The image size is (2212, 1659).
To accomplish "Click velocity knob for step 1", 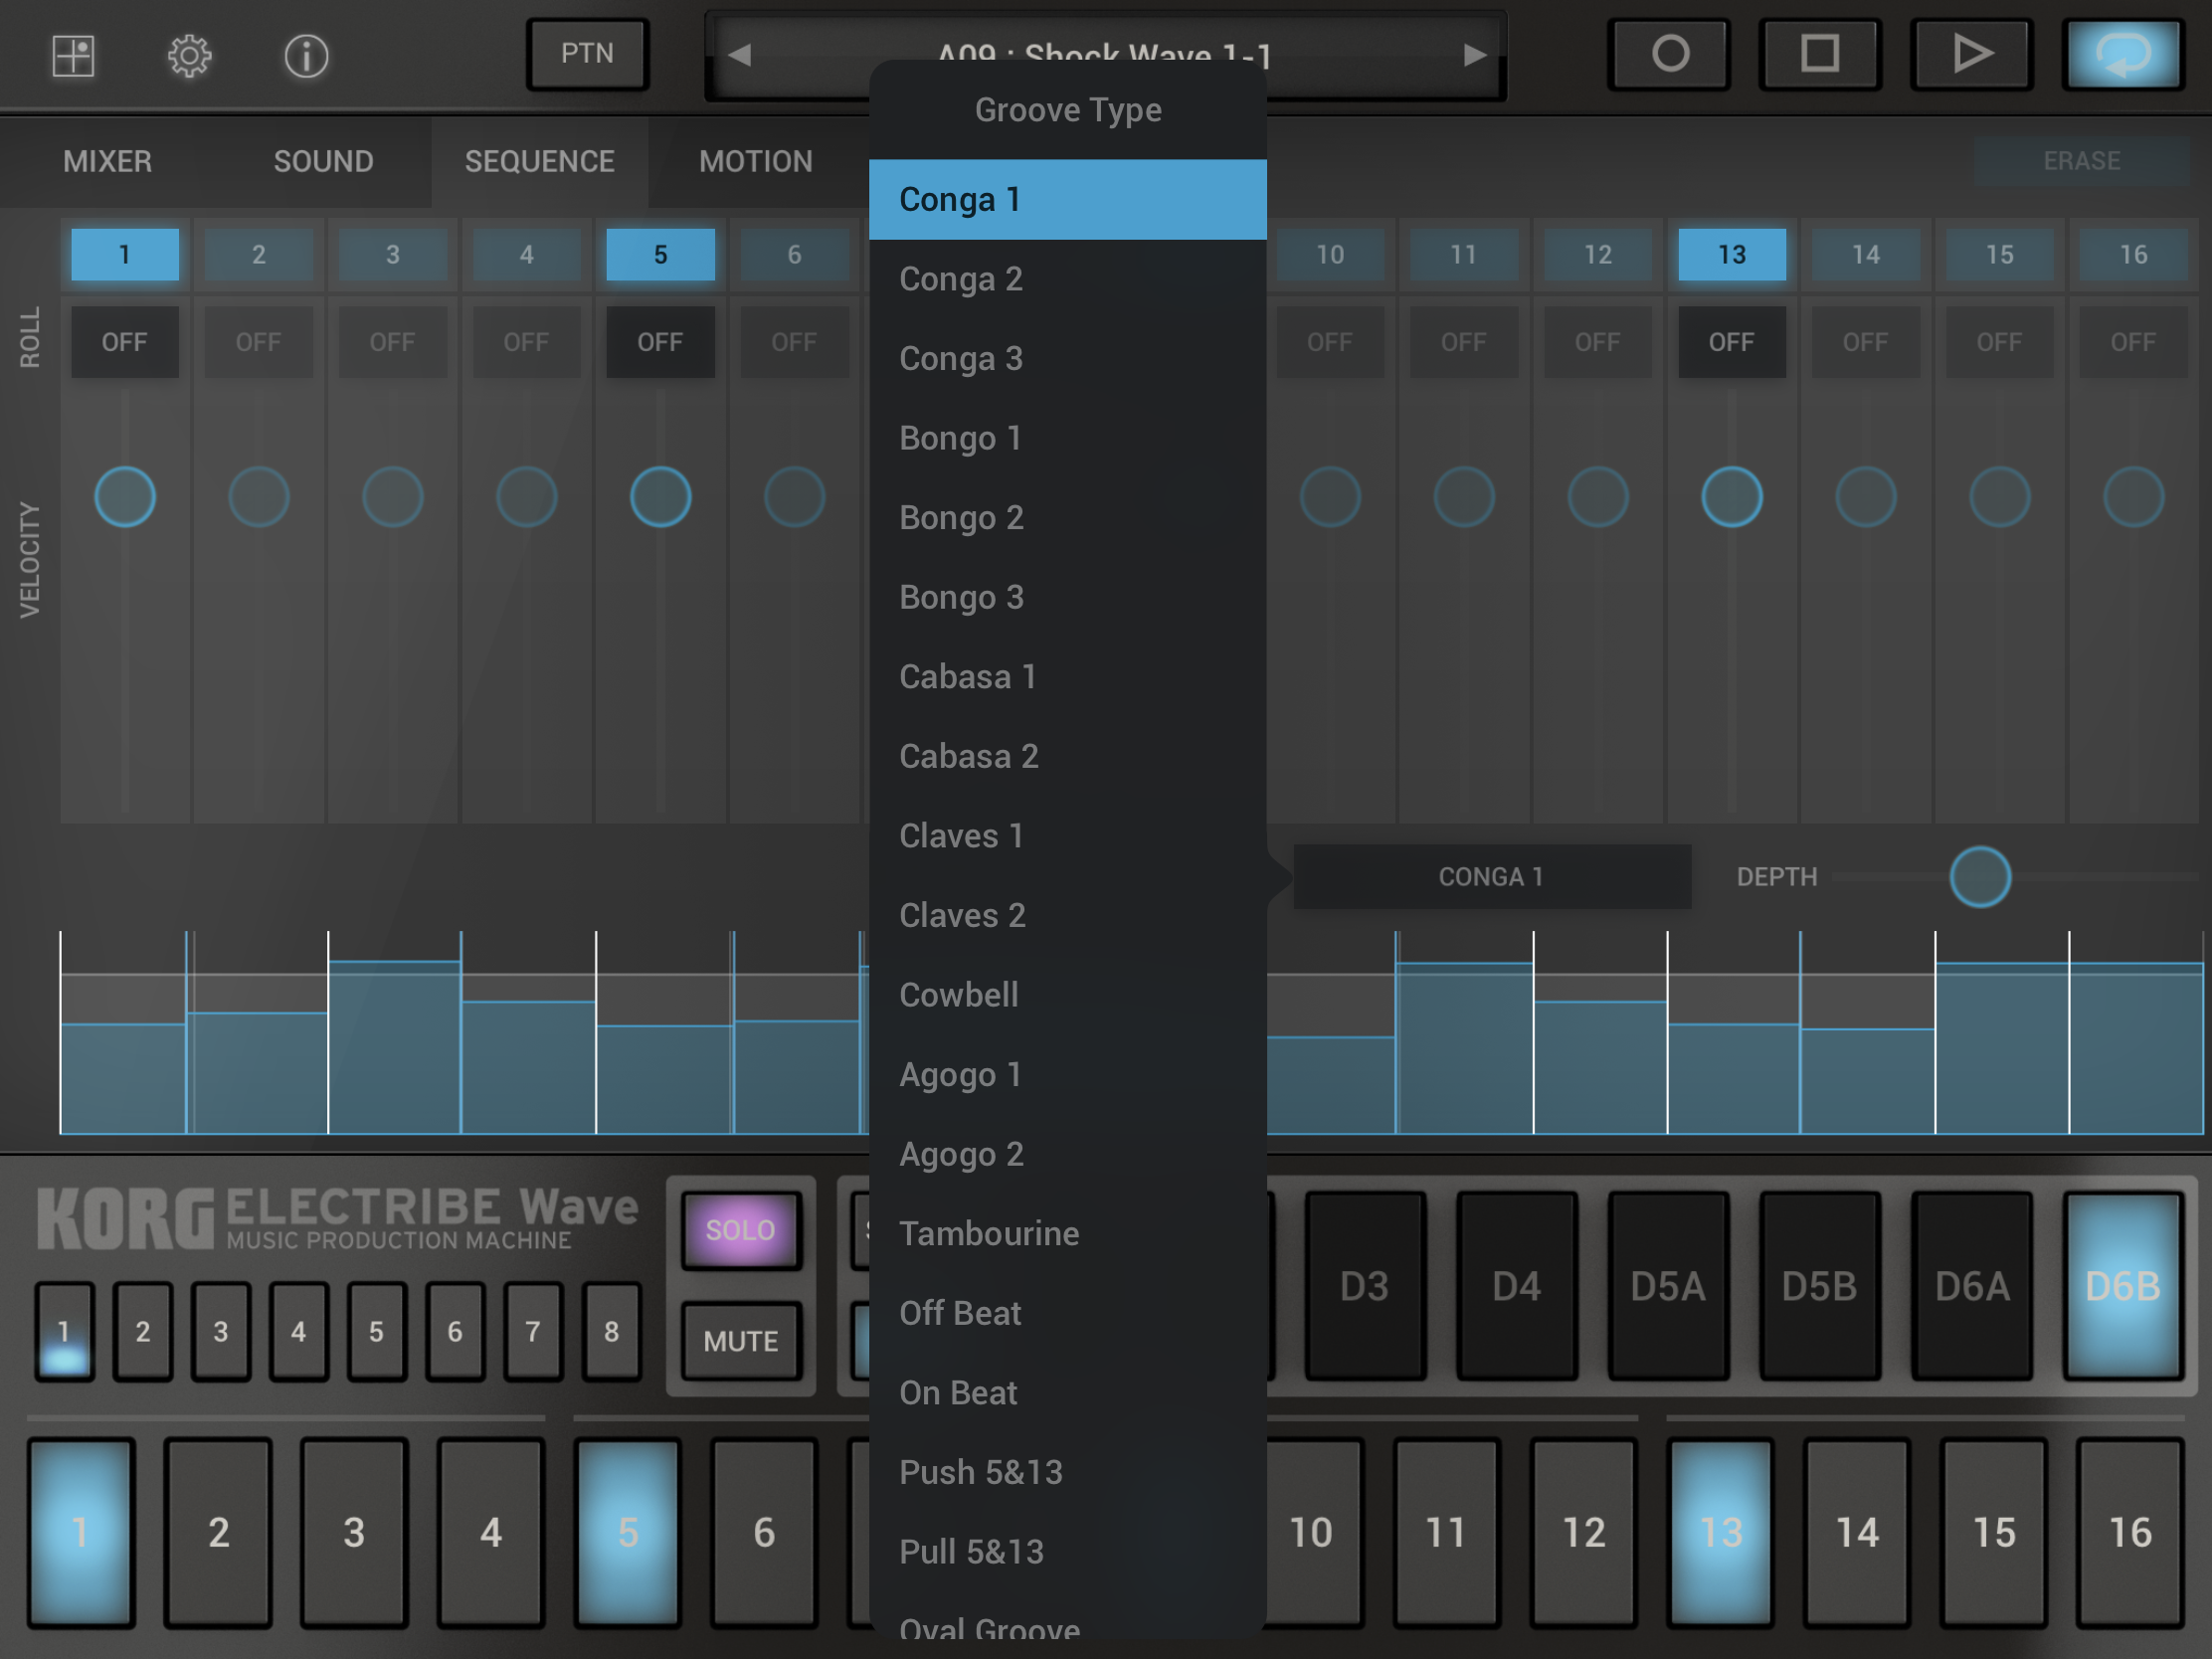I will pos(125,497).
